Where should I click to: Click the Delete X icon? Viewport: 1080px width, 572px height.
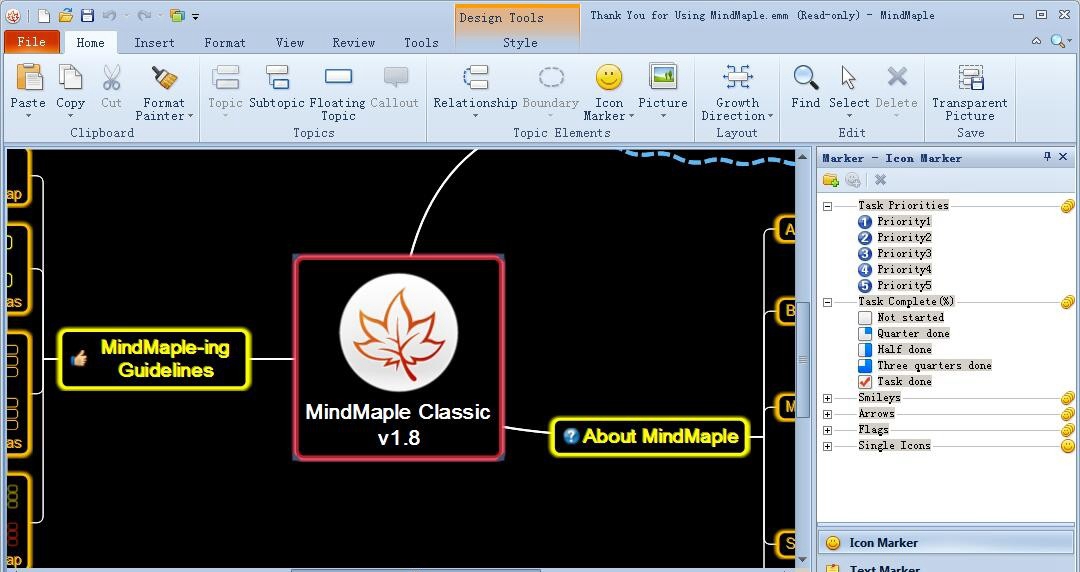tap(897, 76)
